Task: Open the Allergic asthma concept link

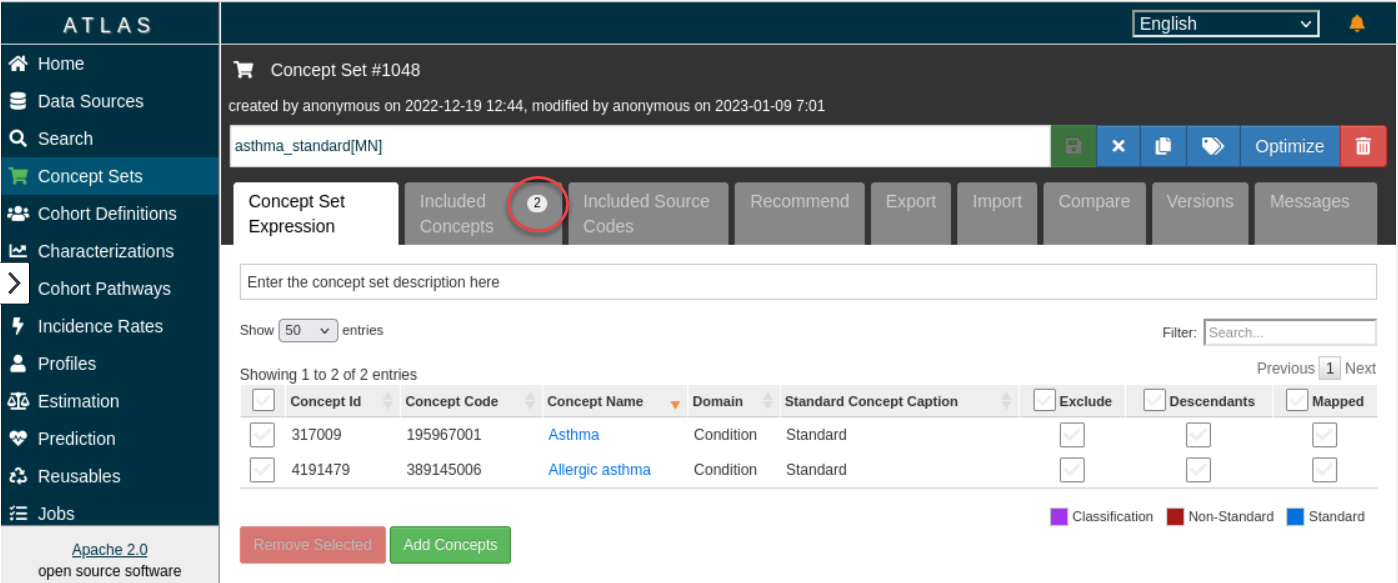Action: 599,470
